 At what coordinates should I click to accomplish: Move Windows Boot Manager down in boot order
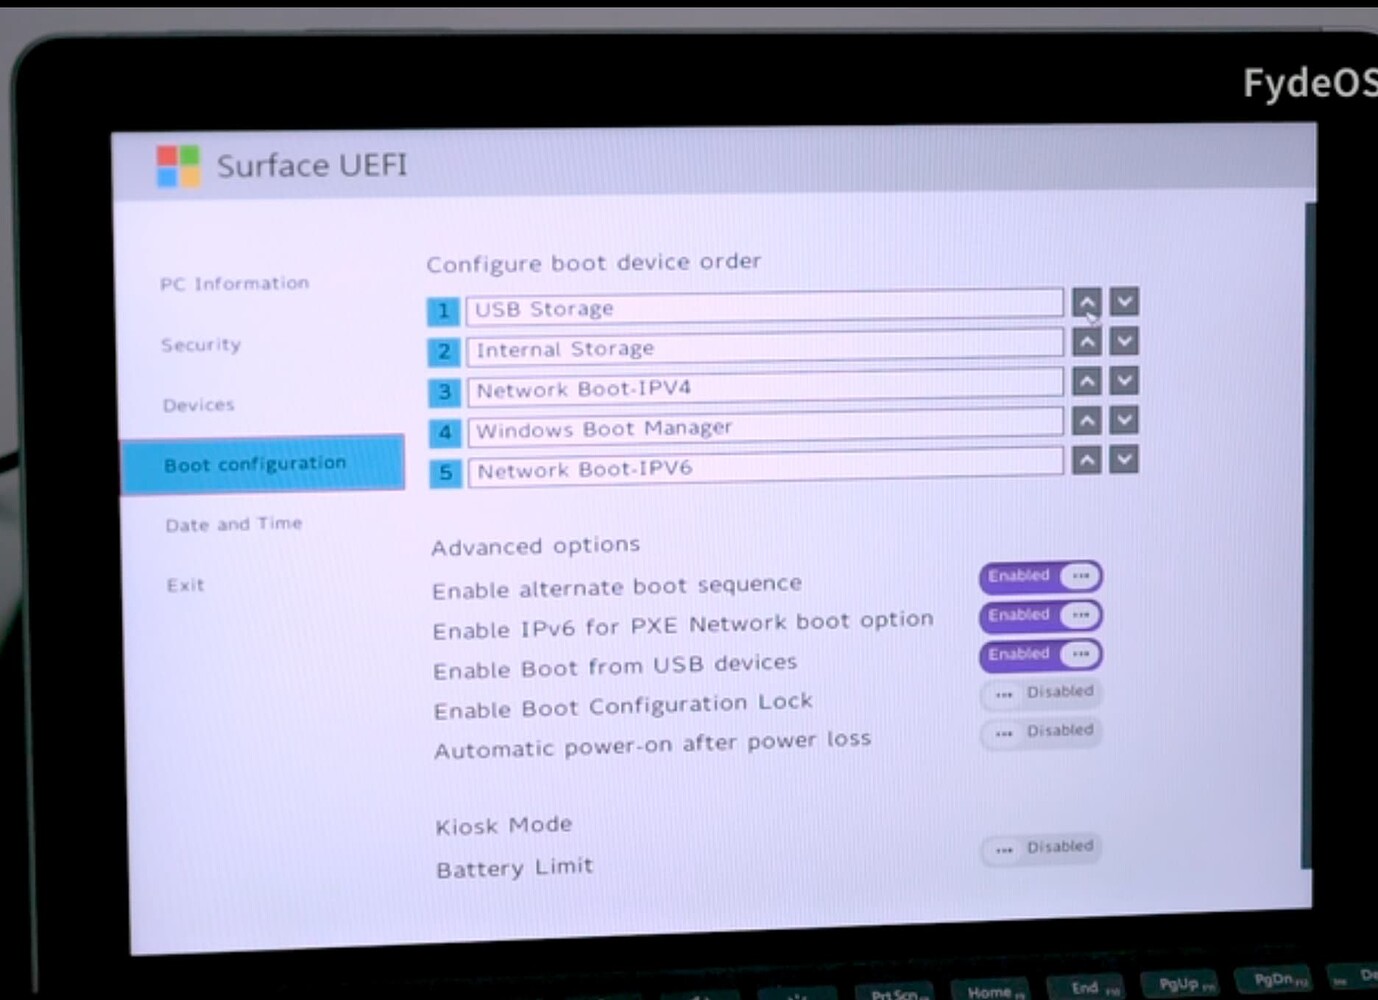(x=1124, y=420)
